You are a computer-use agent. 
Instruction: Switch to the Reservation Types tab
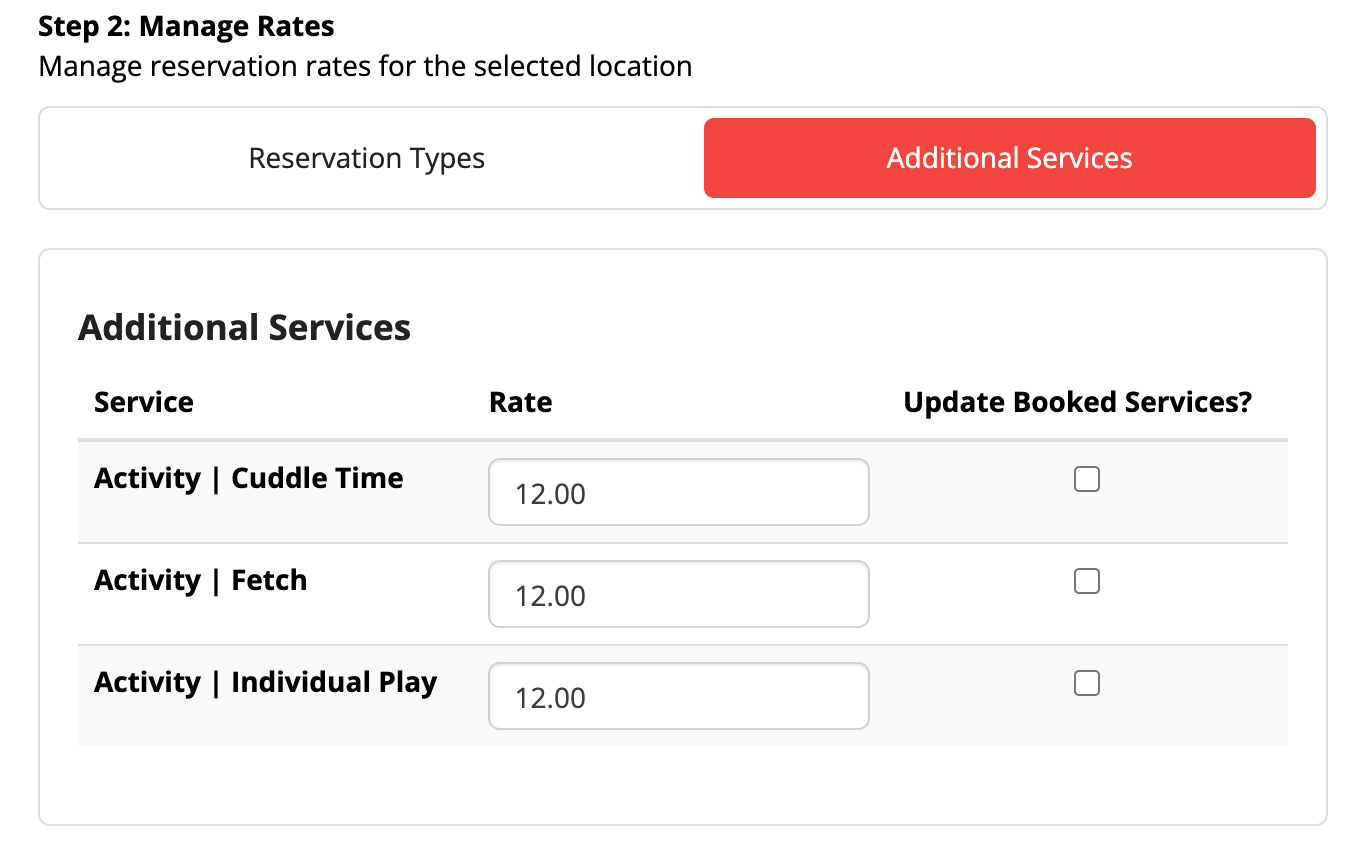tap(367, 158)
